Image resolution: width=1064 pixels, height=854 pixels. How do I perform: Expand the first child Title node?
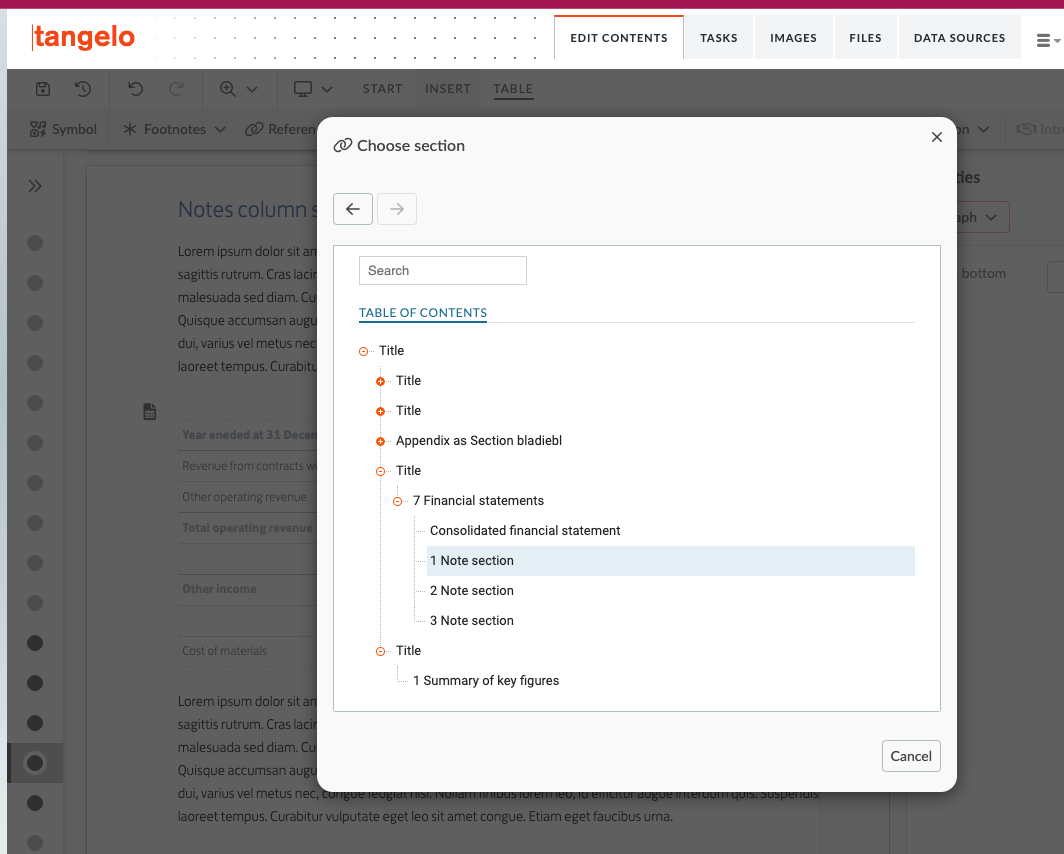pos(381,381)
